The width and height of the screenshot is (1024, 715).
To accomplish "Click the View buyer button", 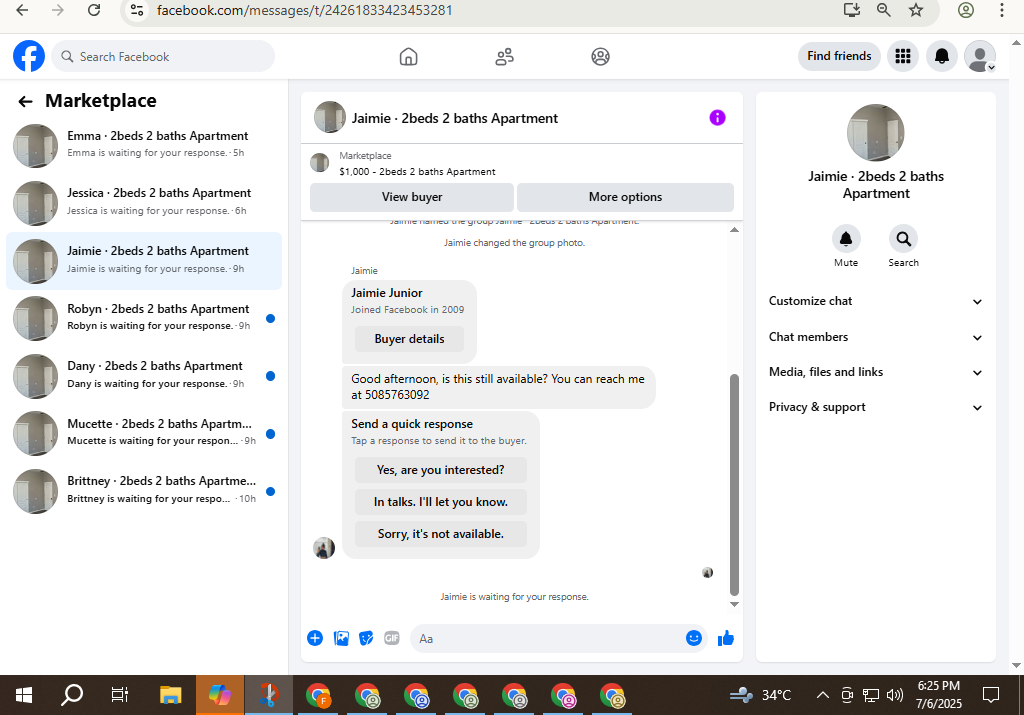I will pyautogui.click(x=411, y=197).
